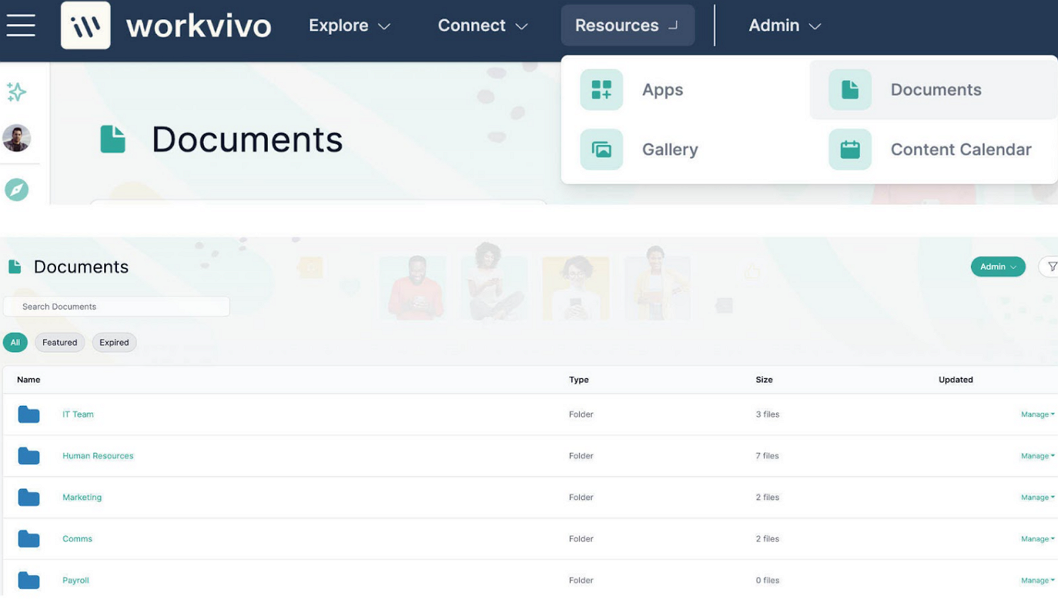Open the user profile avatar in sidebar
Image resolution: width=1058 pixels, height=600 pixels.
[17, 138]
